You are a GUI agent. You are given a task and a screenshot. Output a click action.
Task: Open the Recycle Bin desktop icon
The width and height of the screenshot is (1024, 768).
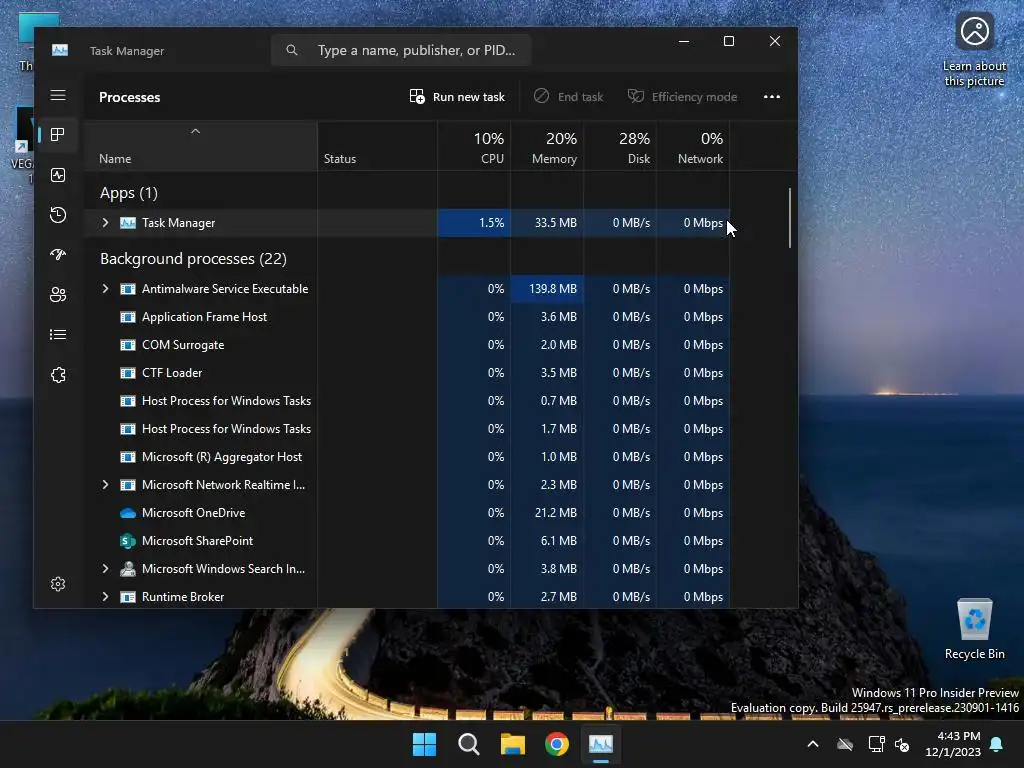[x=974, y=629]
